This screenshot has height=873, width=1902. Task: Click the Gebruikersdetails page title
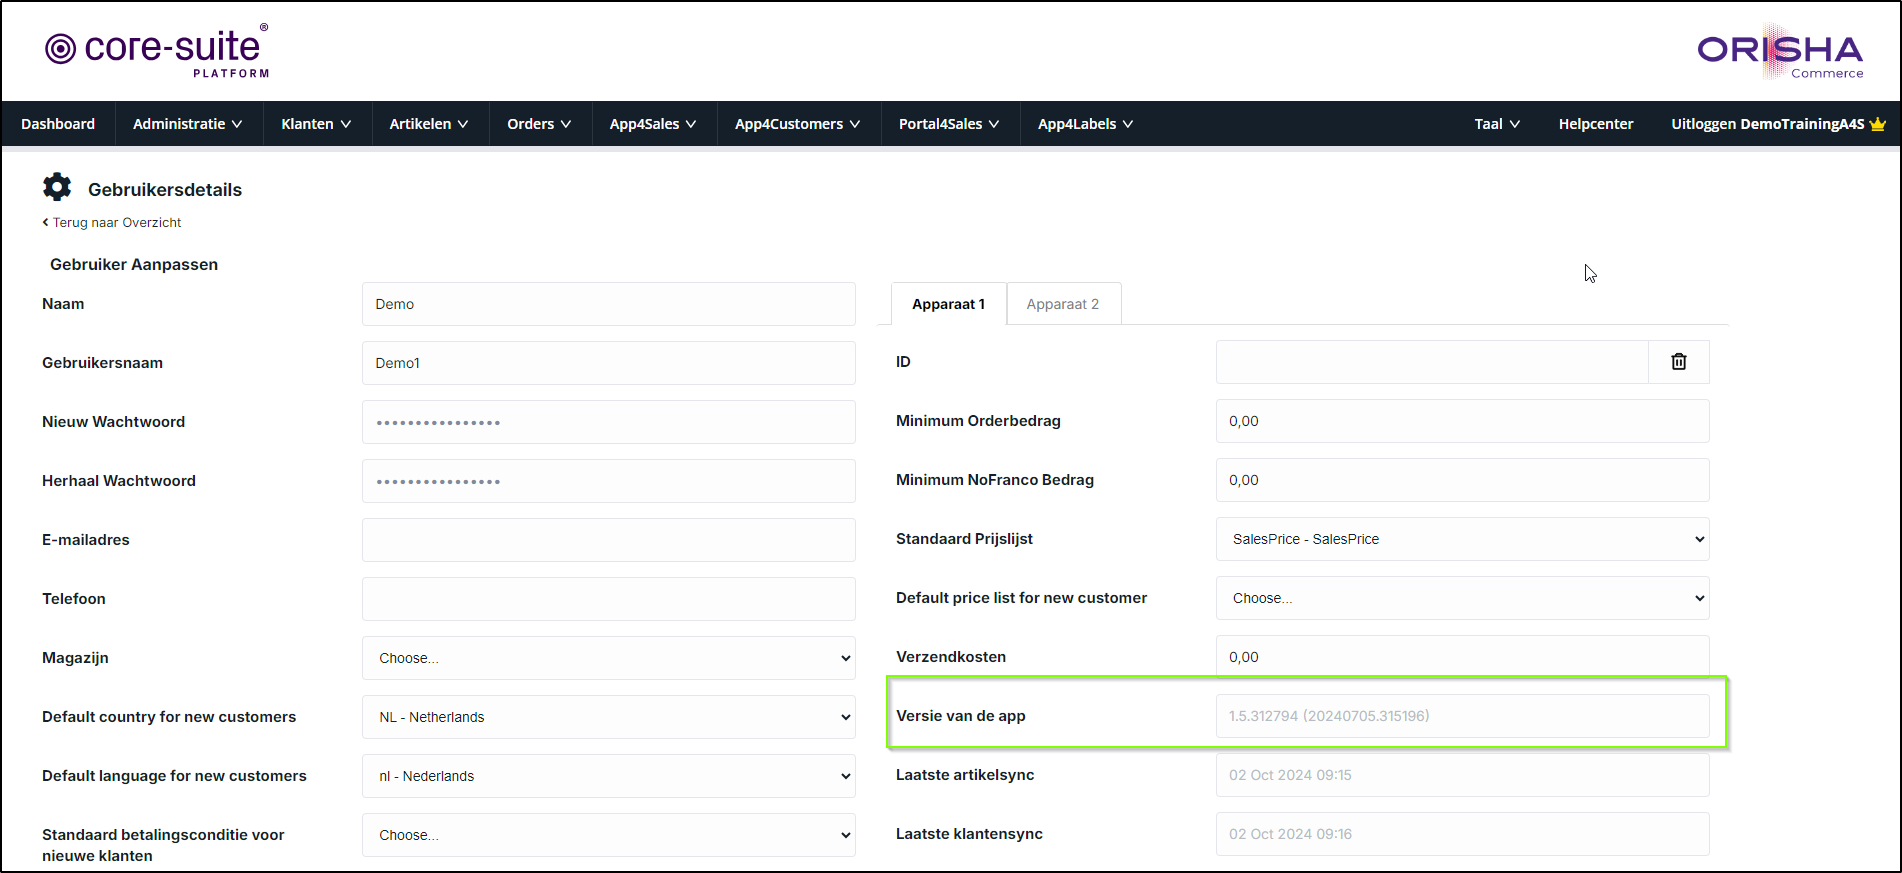(x=165, y=190)
